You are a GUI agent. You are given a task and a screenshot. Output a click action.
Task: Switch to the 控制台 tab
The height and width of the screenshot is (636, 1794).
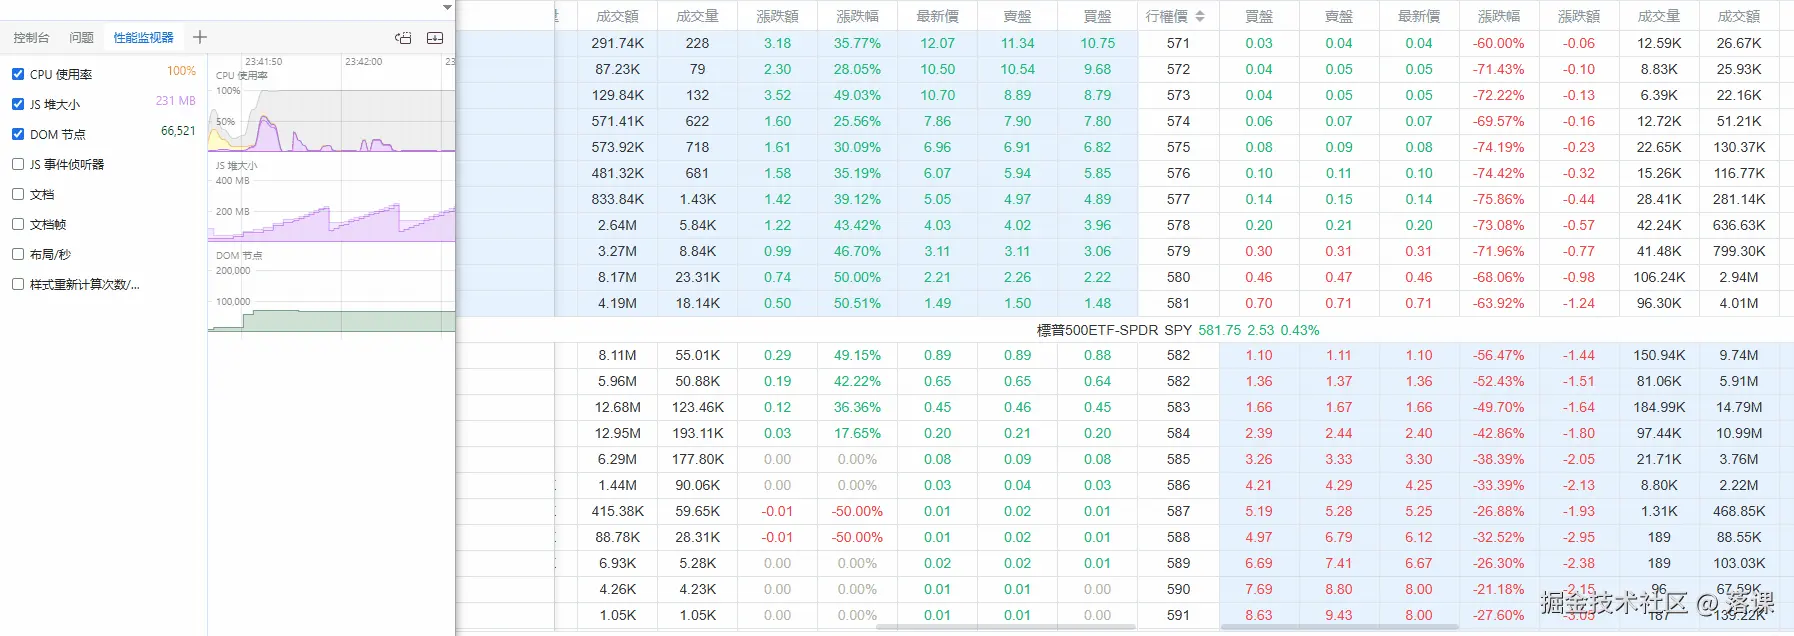coord(31,37)
